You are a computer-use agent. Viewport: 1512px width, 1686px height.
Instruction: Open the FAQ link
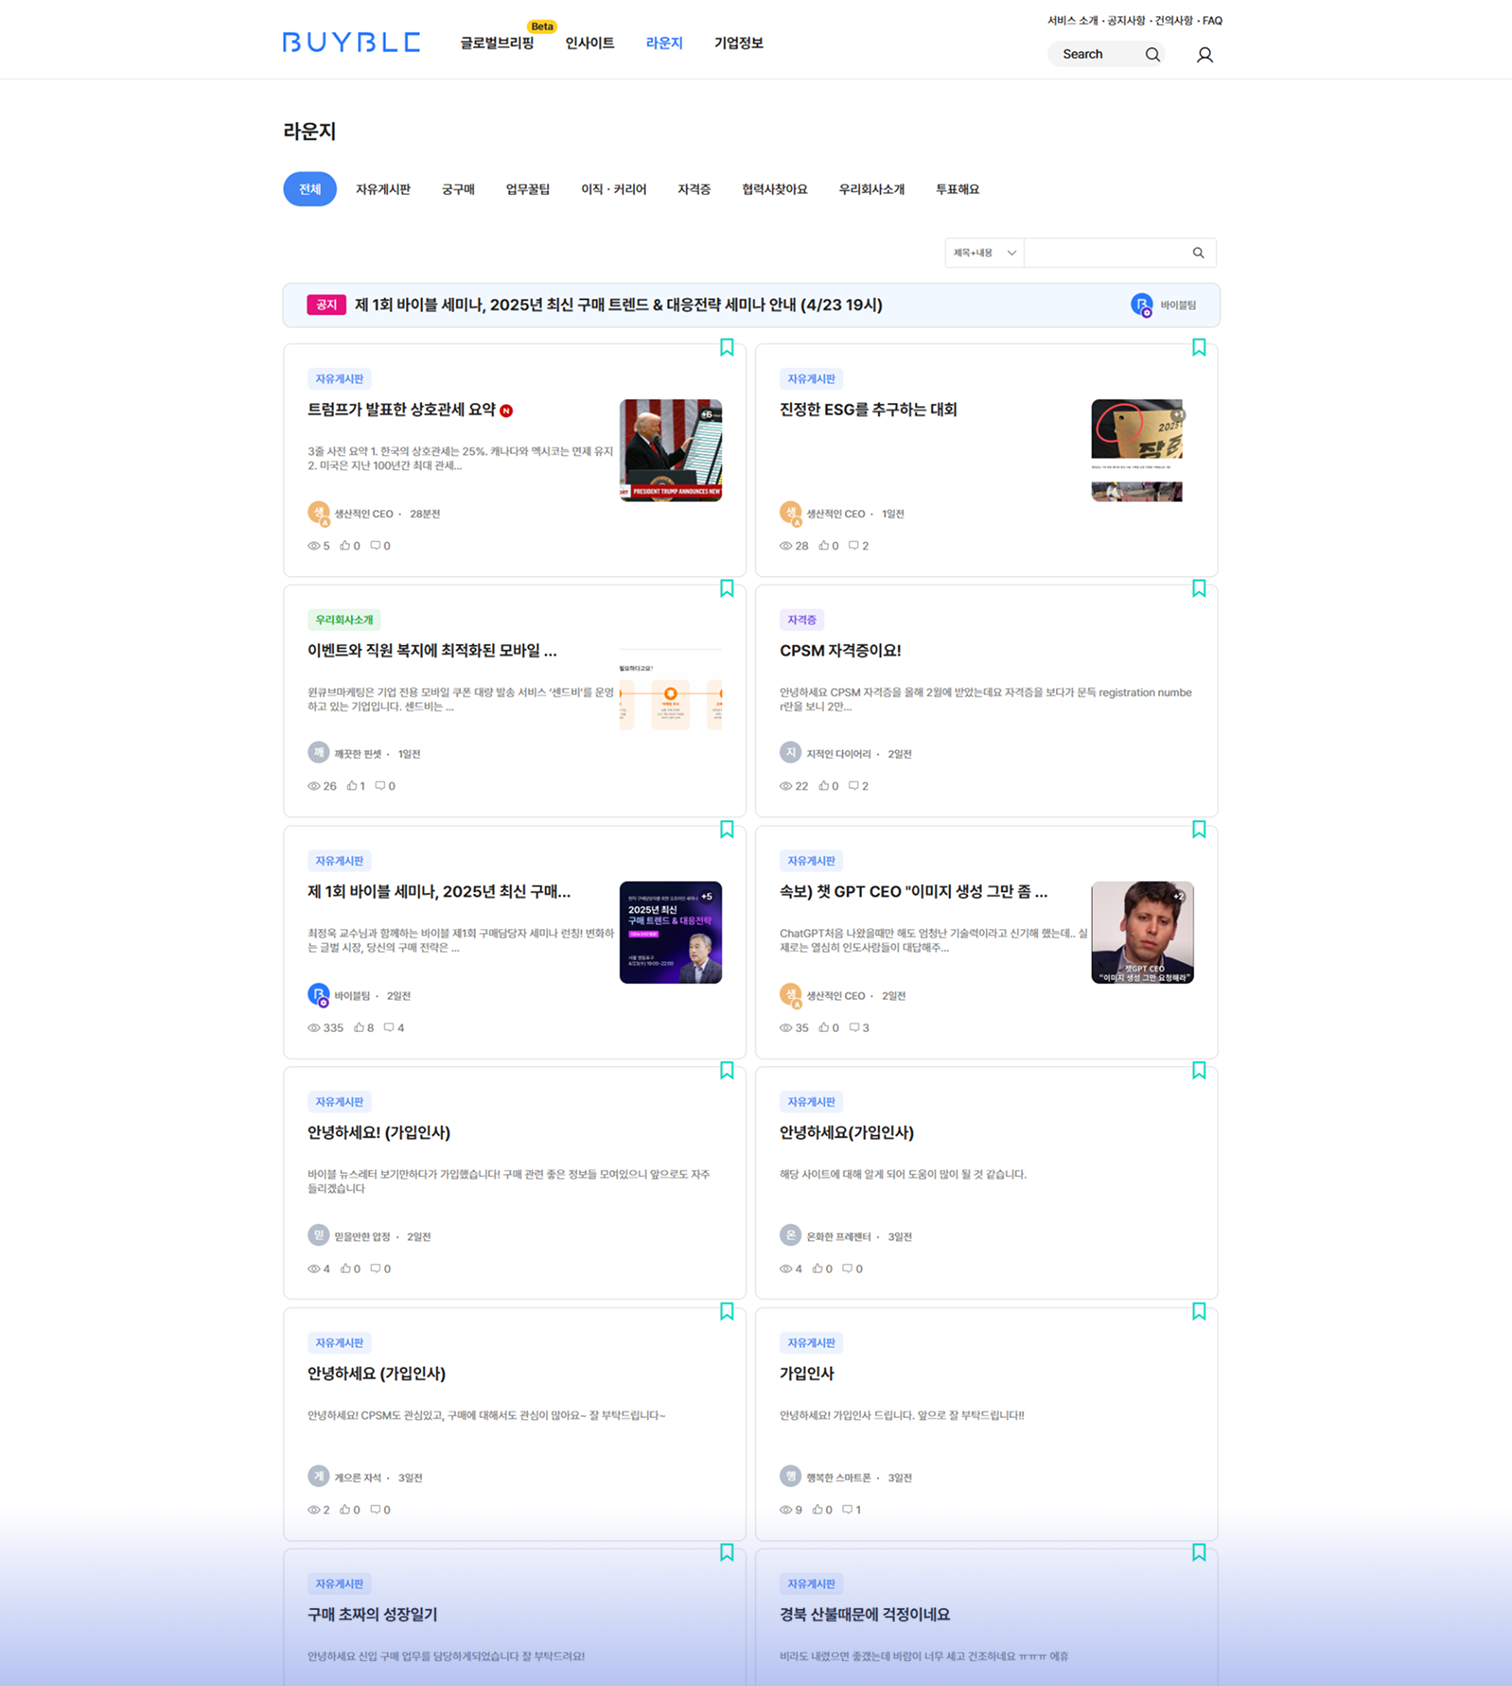click(x=1212, y=21)
